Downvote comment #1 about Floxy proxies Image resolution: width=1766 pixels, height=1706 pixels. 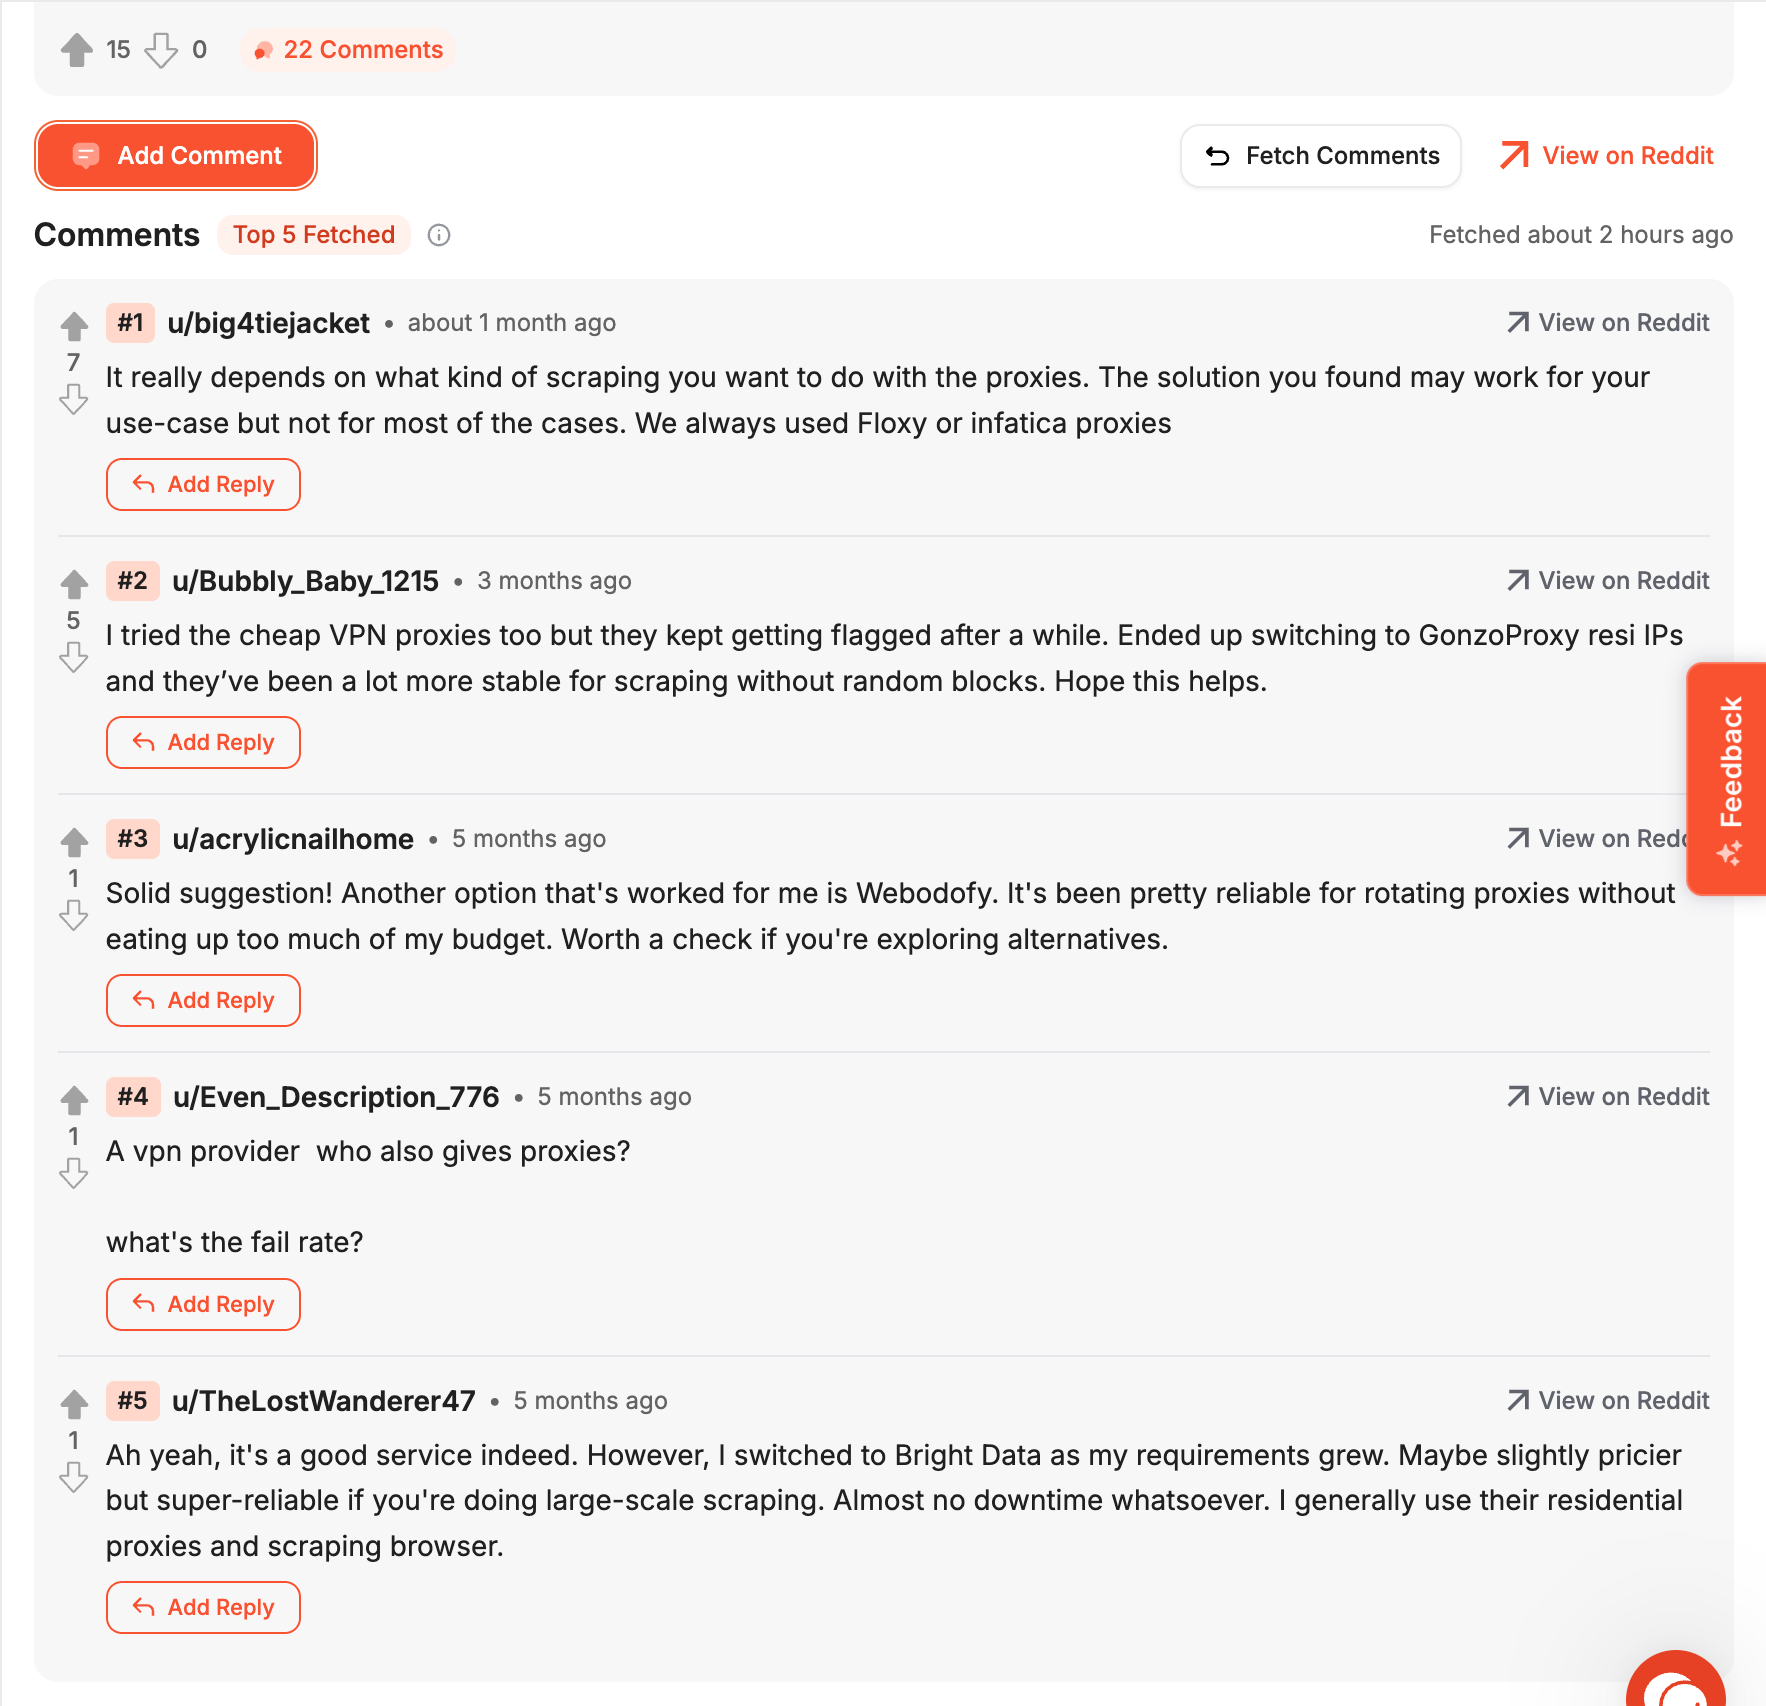[74, 400]
